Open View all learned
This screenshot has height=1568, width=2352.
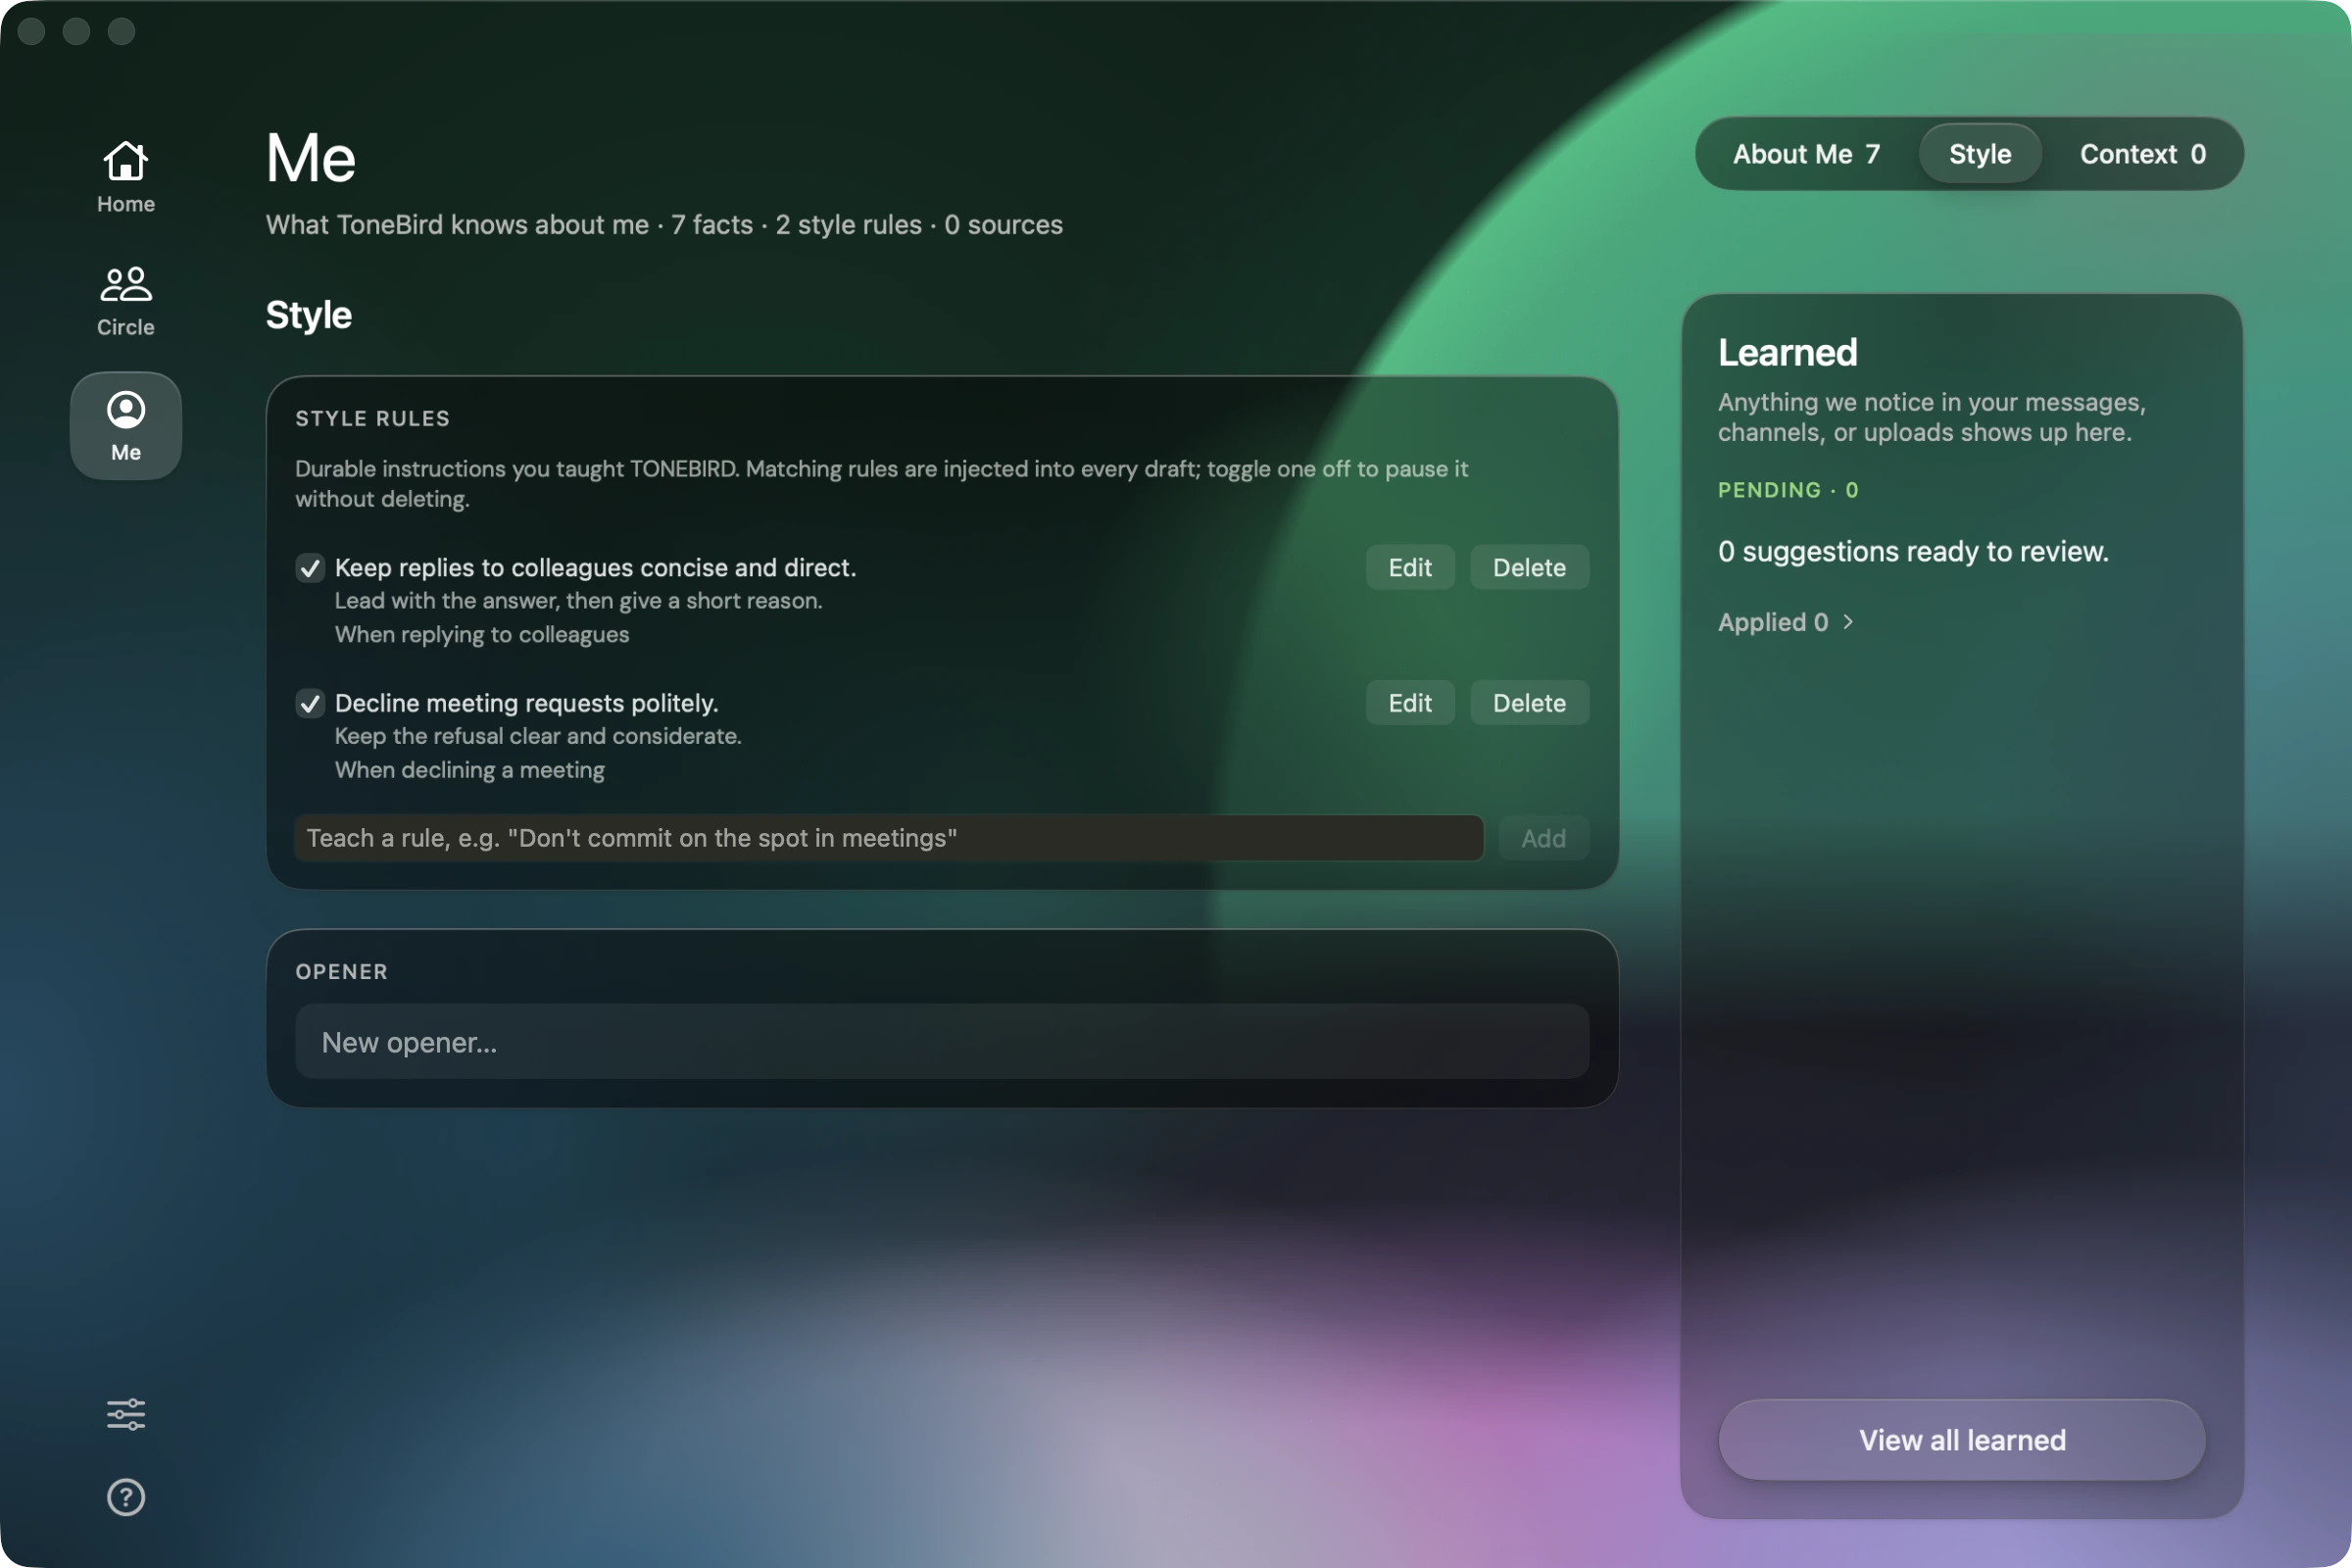click(1962, 1440)
